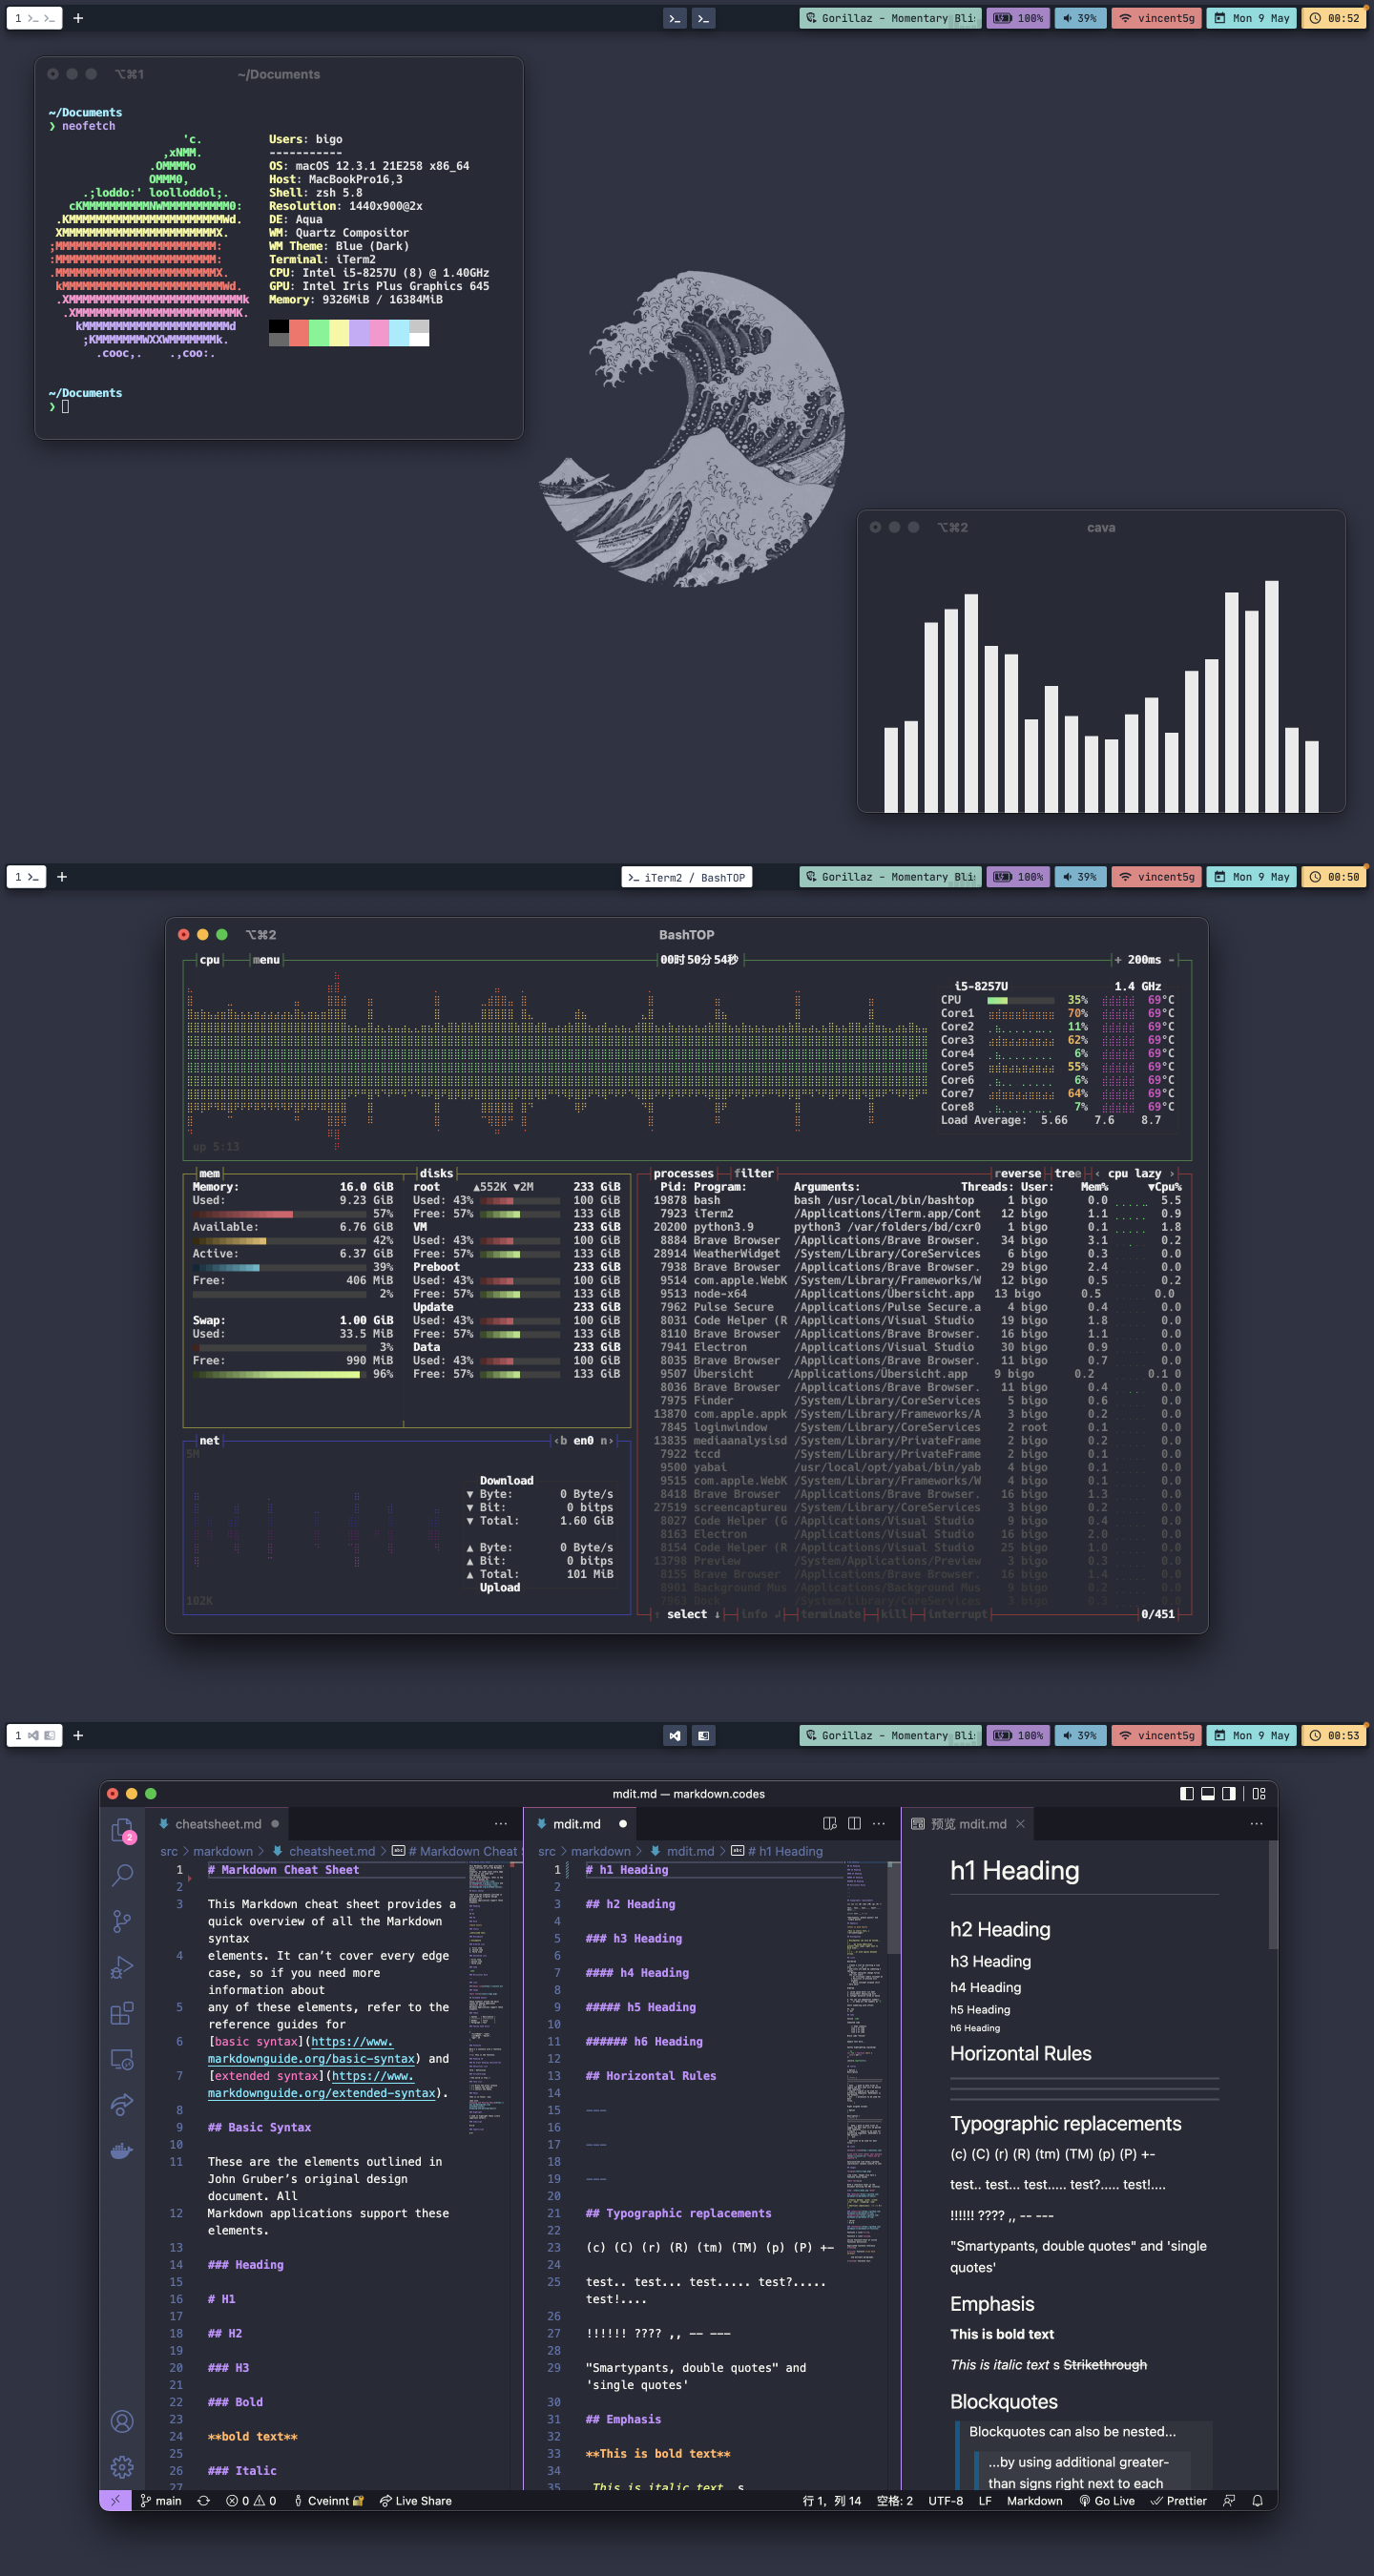
Task: Open more actions for mdit.md editor group
Action: (x=879, y=1823)
